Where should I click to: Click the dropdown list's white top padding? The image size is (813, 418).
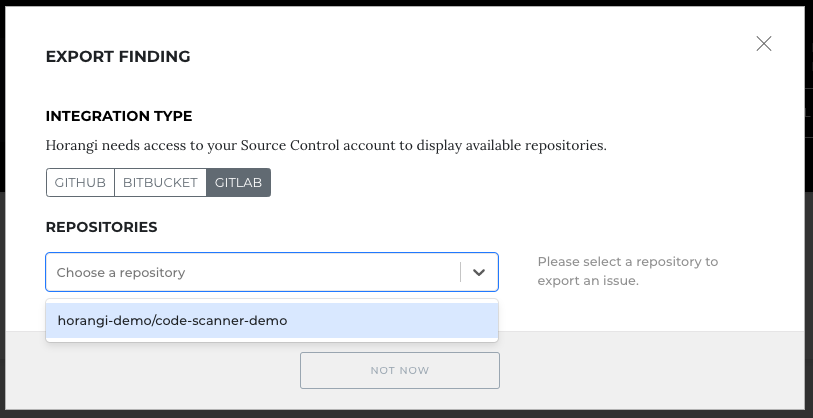[x=272, y=301]
